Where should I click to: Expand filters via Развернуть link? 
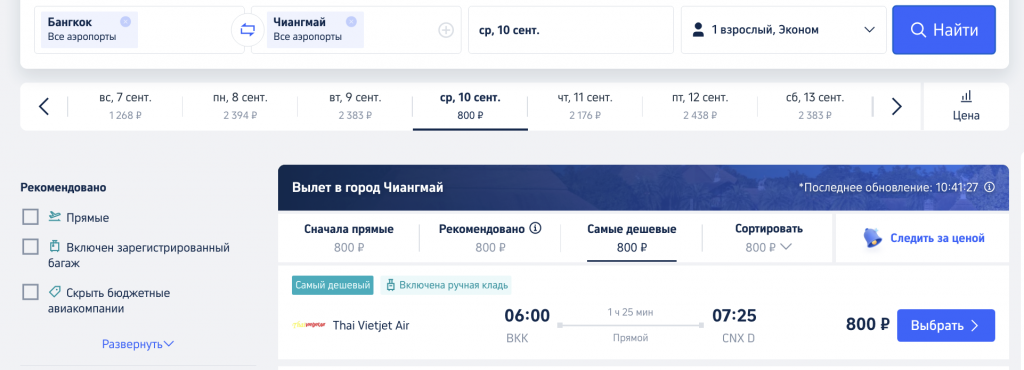pos(138,344)
